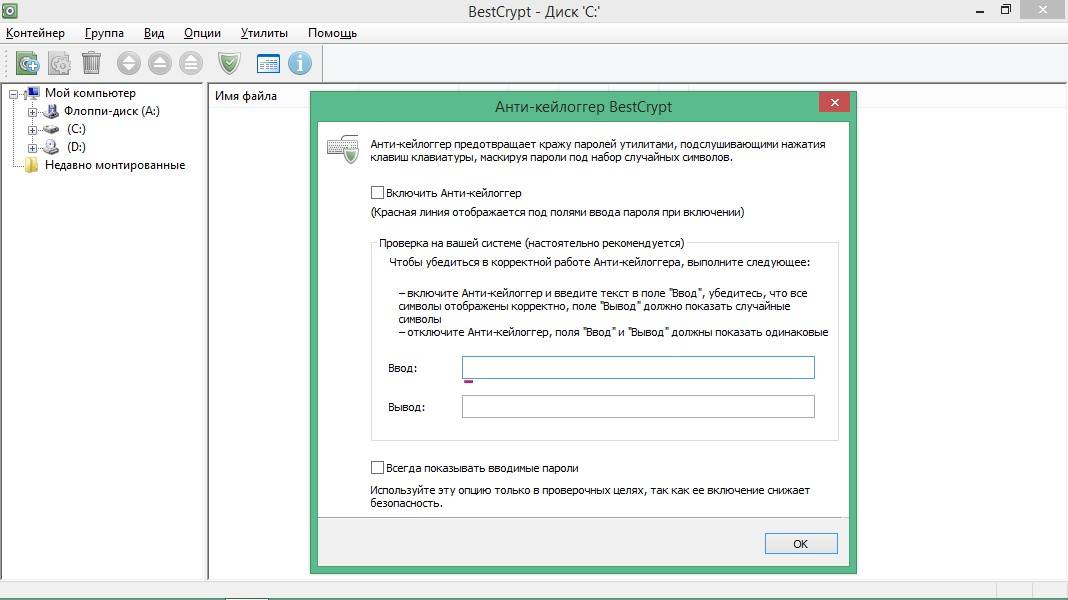Click the green shield anti-keylogger icon
This screenshot has width=1068, height=600.
coord(230,63)
